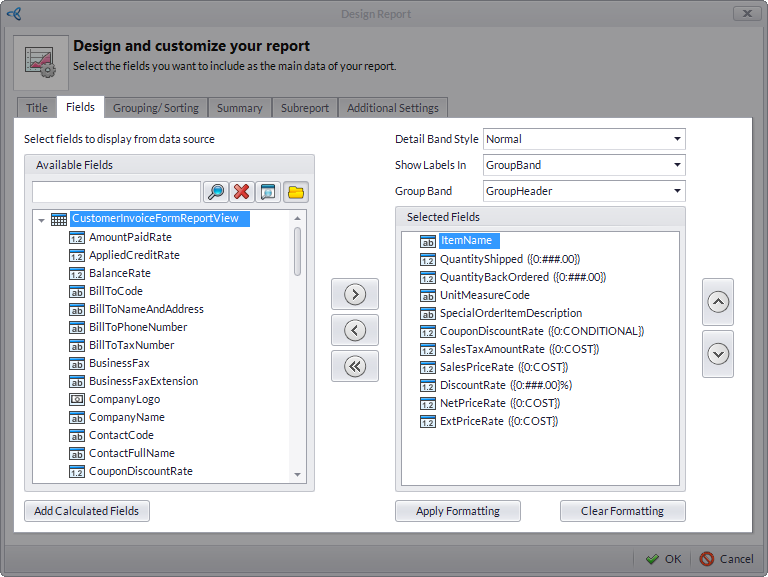The width and height of the screenshot is (768, 577).
Task: Click the search magnifier icon button
Action: (216, 191)
